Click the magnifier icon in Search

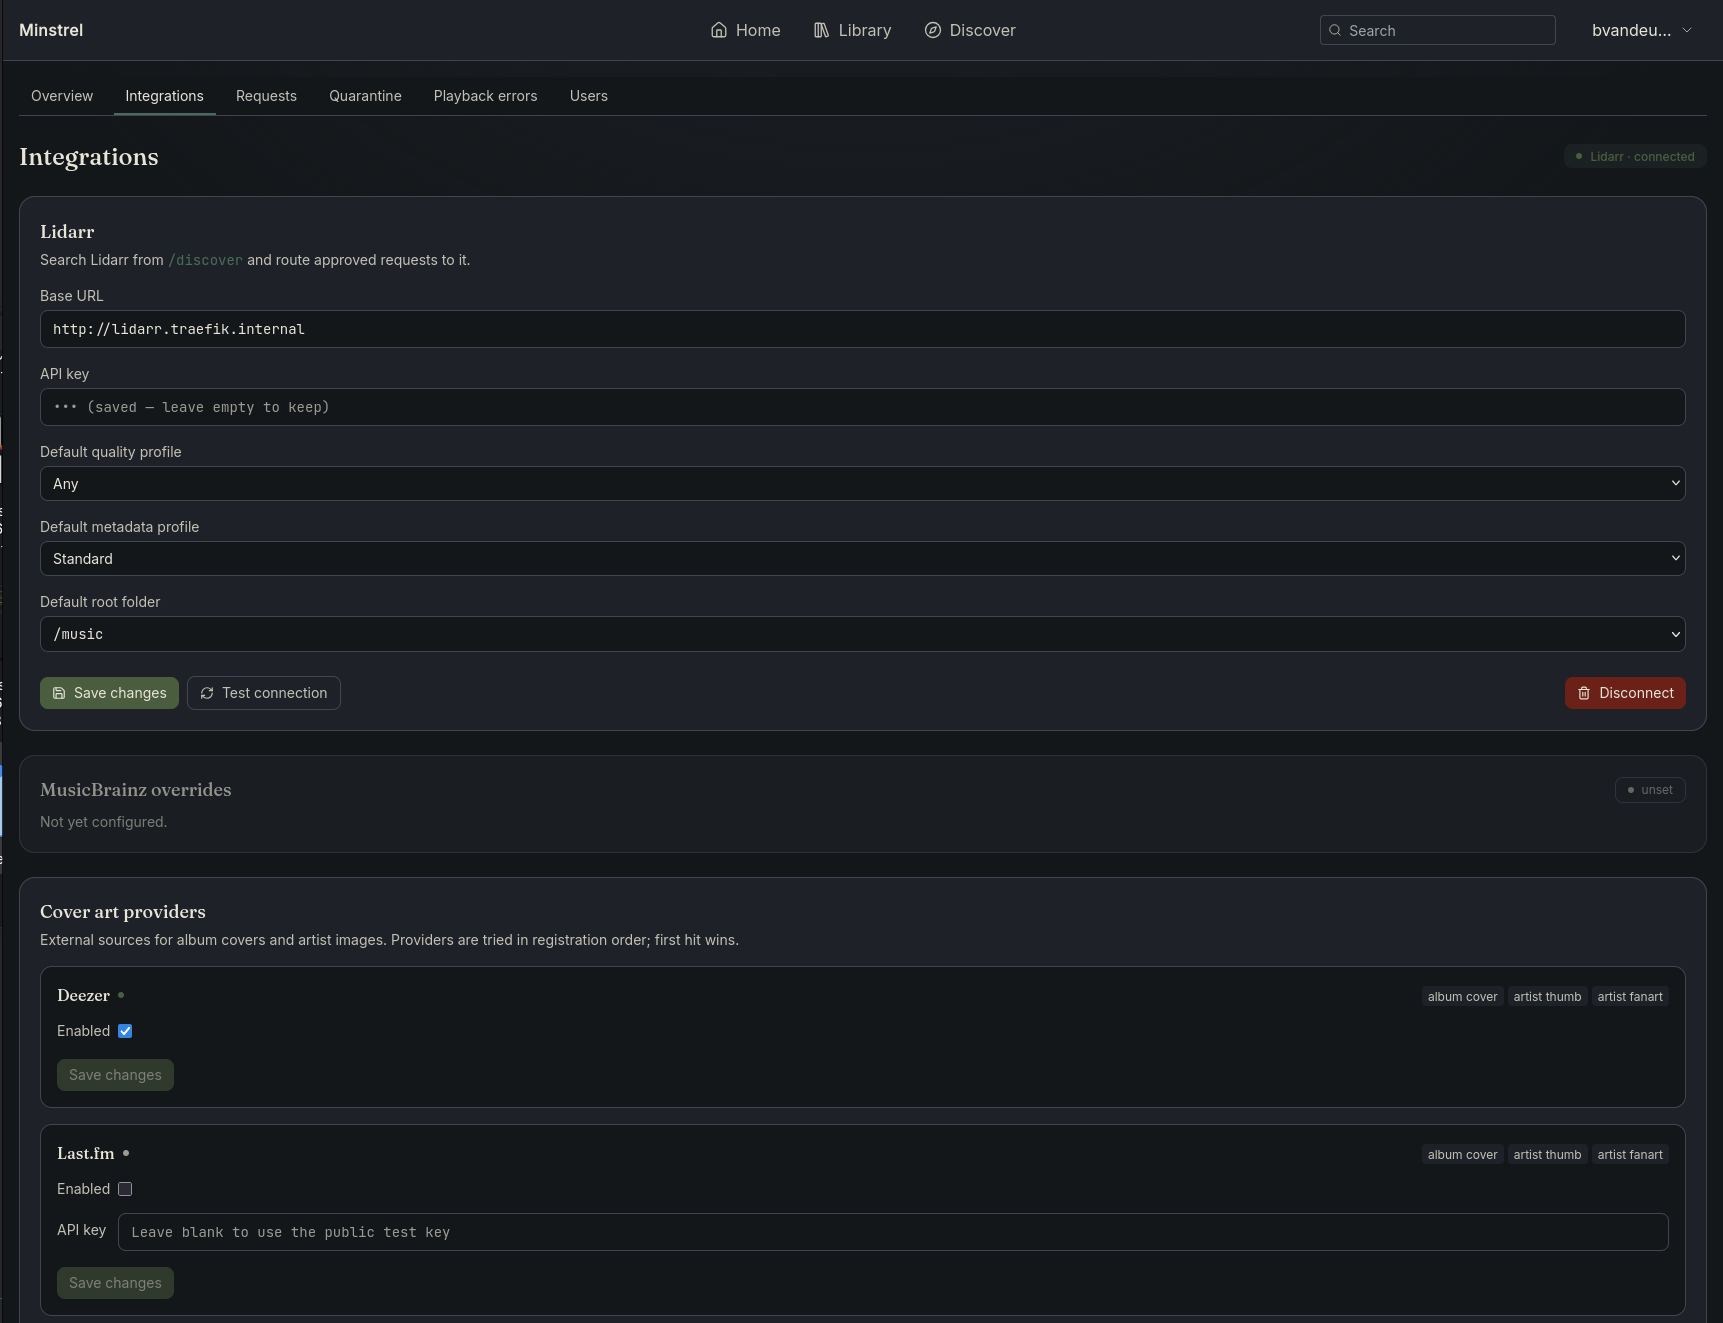pos(1335,30)
